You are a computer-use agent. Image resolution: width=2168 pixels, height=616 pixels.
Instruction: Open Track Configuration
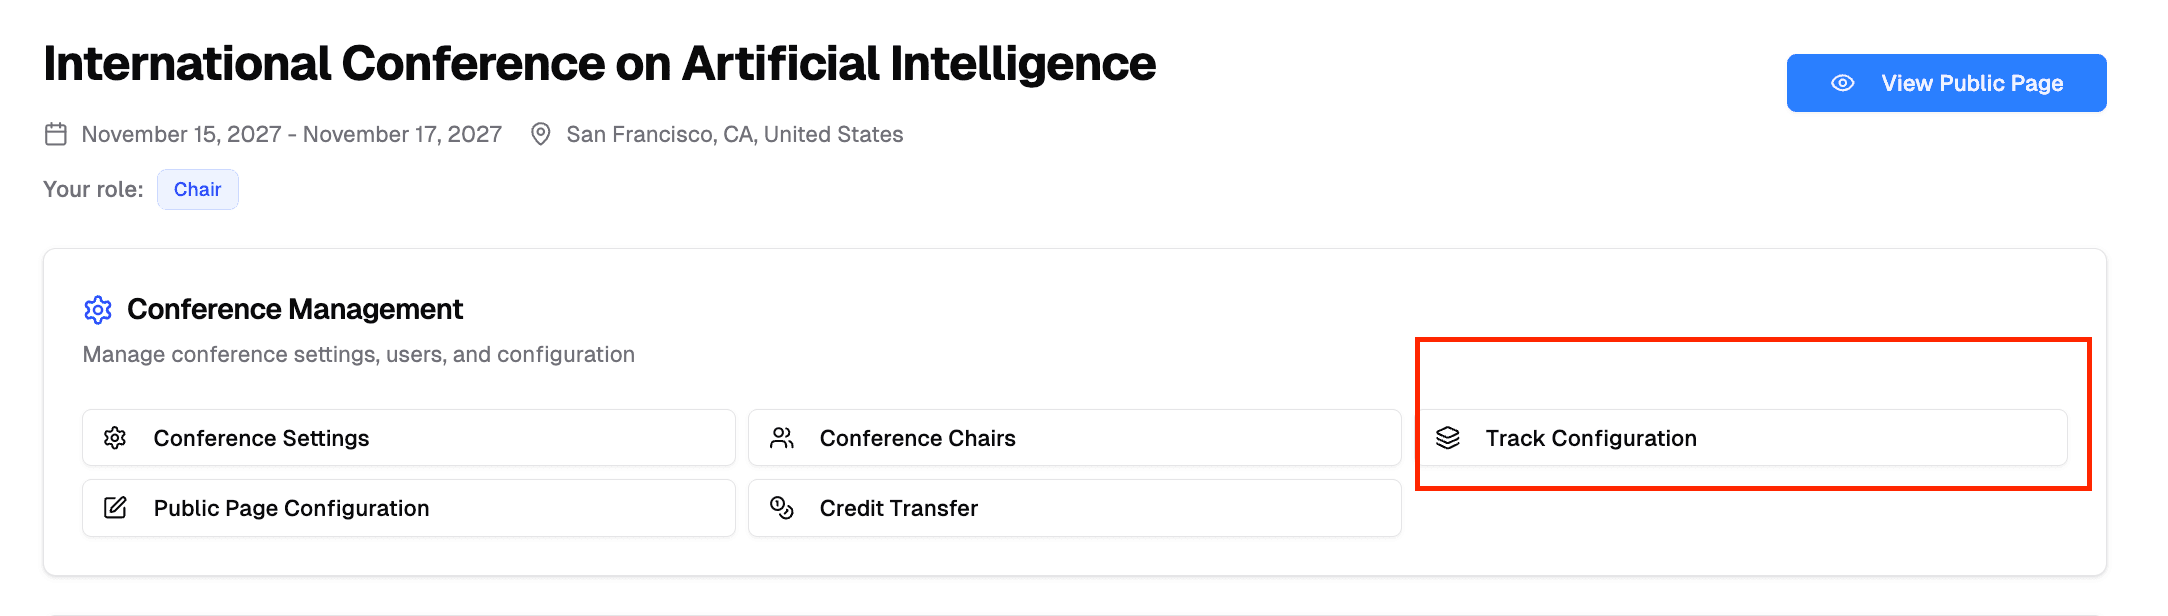click(1741, 438)
